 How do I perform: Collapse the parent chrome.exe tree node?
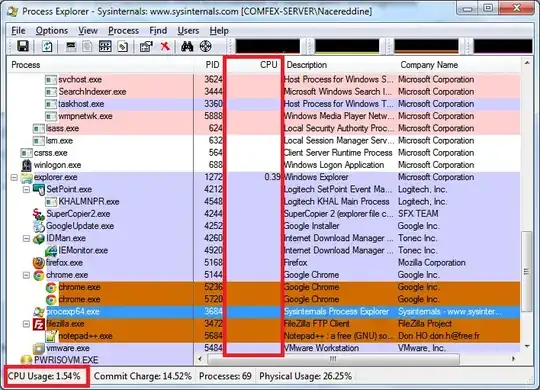pyautogui.click(x=26, y=275)
